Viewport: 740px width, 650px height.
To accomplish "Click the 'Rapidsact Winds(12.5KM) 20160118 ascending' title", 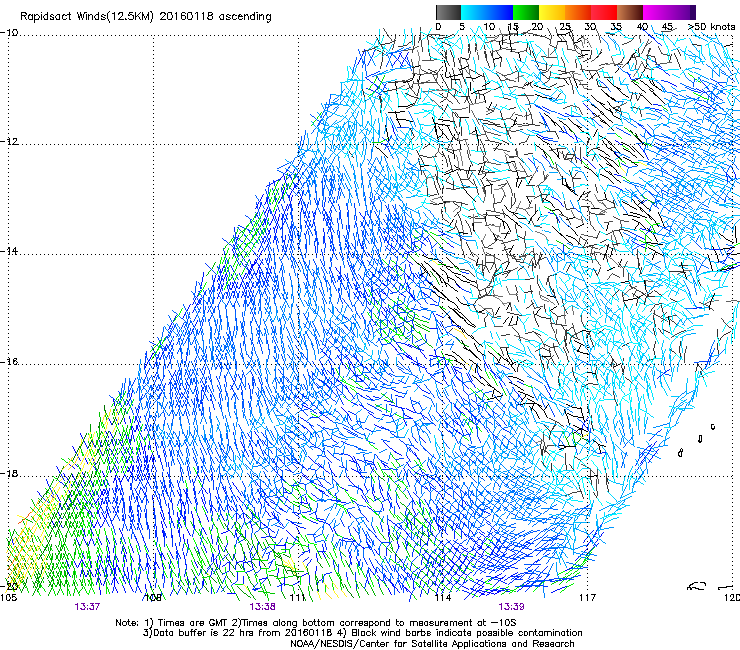I will point(146,17).
